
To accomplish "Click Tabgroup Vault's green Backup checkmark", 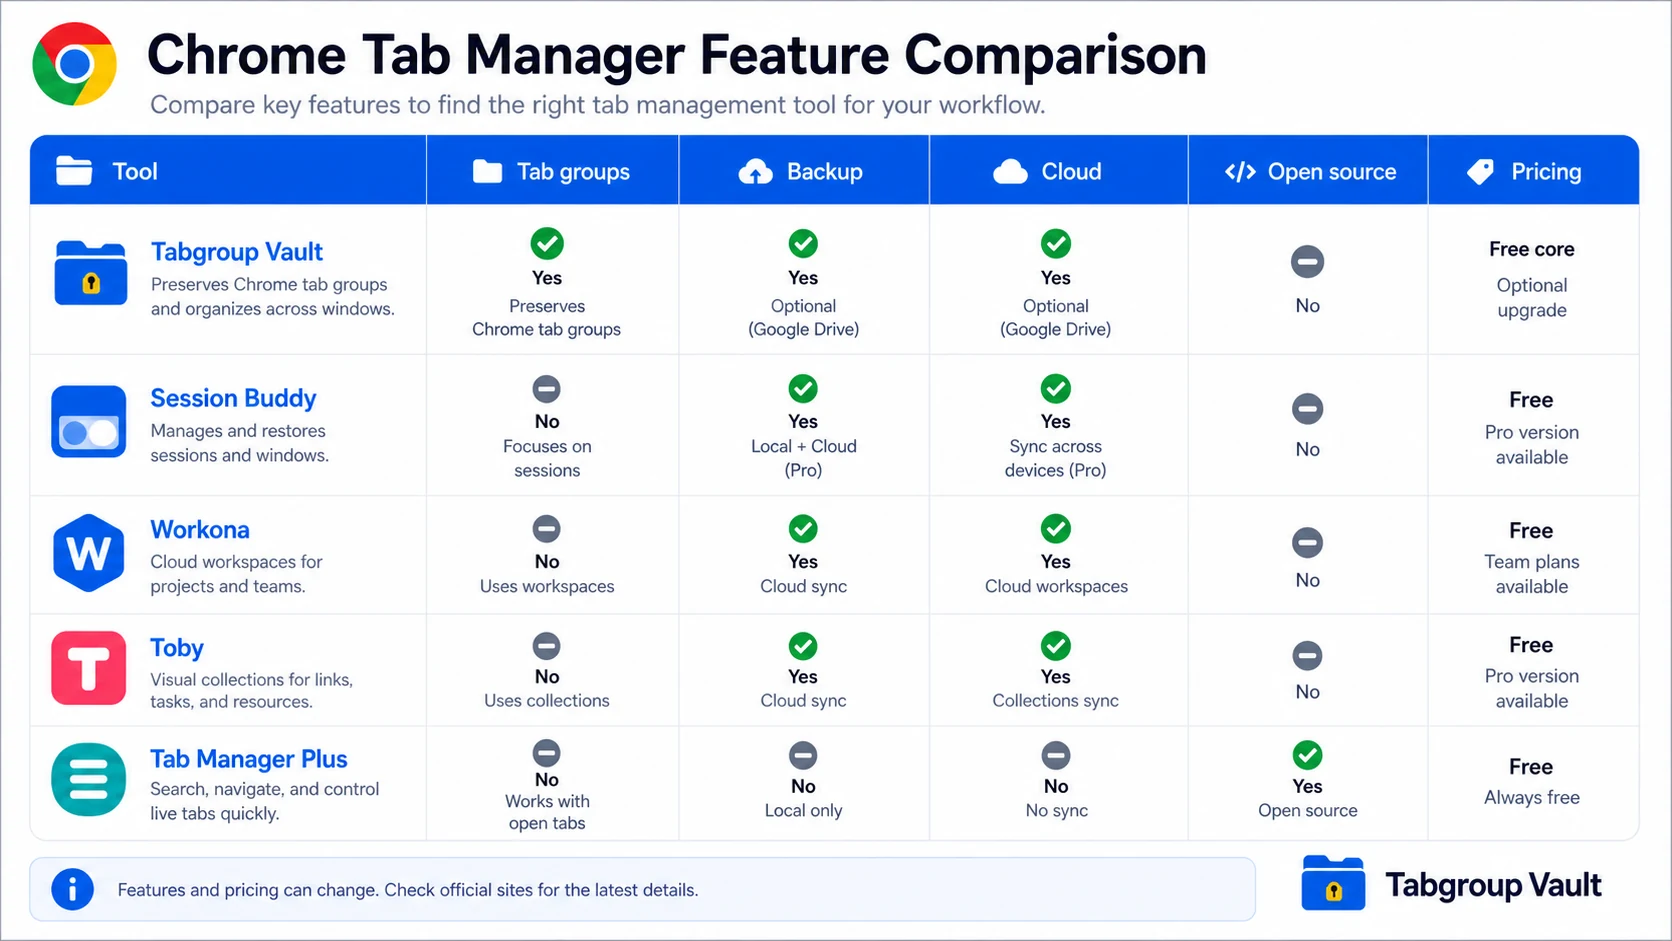I will [x=803, y=243].
